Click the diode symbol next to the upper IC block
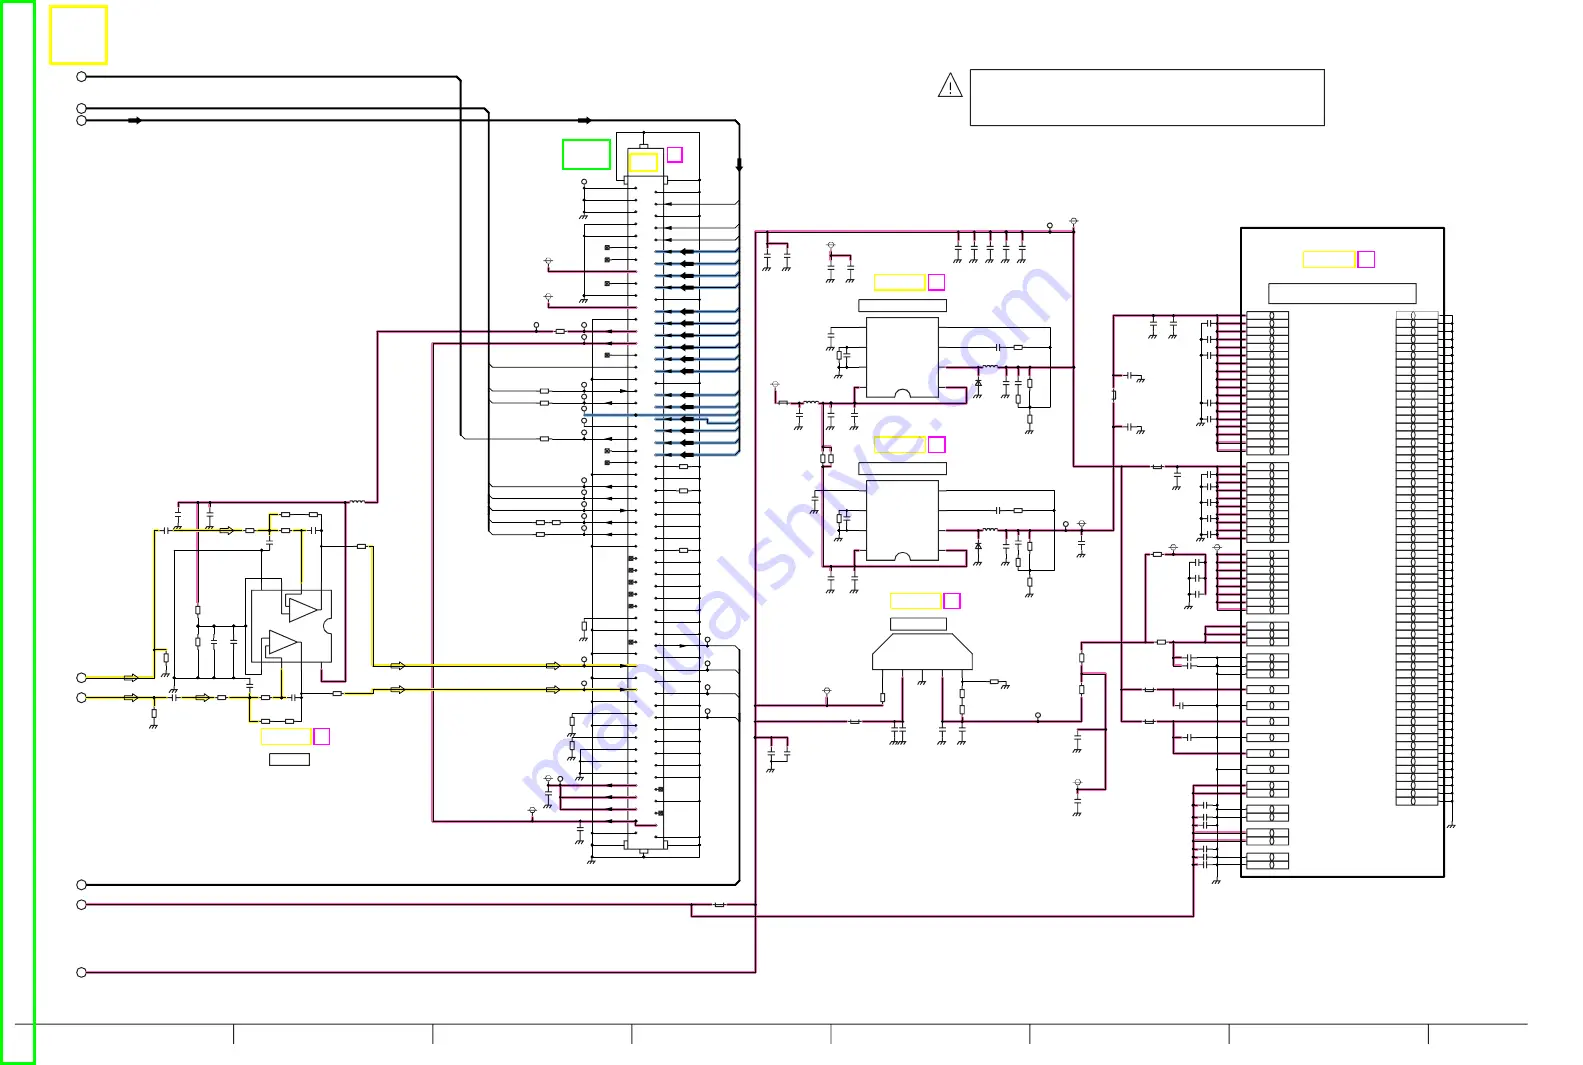The image size is (1583, 1065). (x=978, y=383)
